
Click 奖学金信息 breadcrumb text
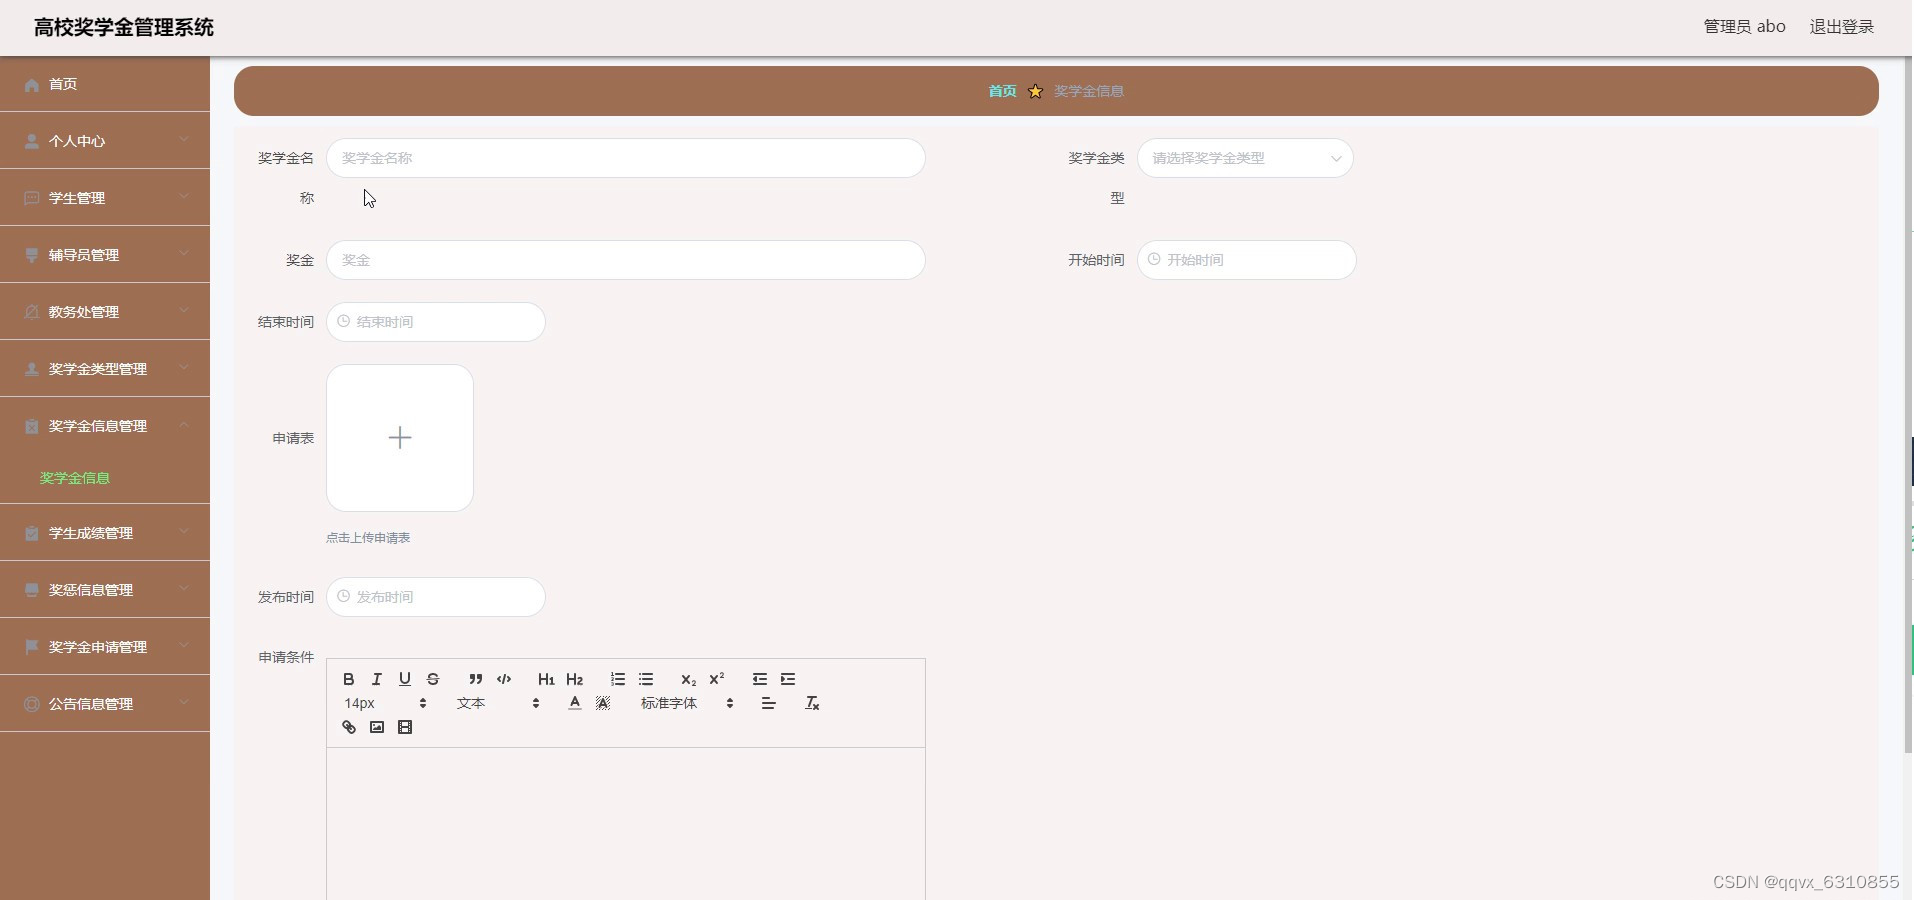[1089, 91]
